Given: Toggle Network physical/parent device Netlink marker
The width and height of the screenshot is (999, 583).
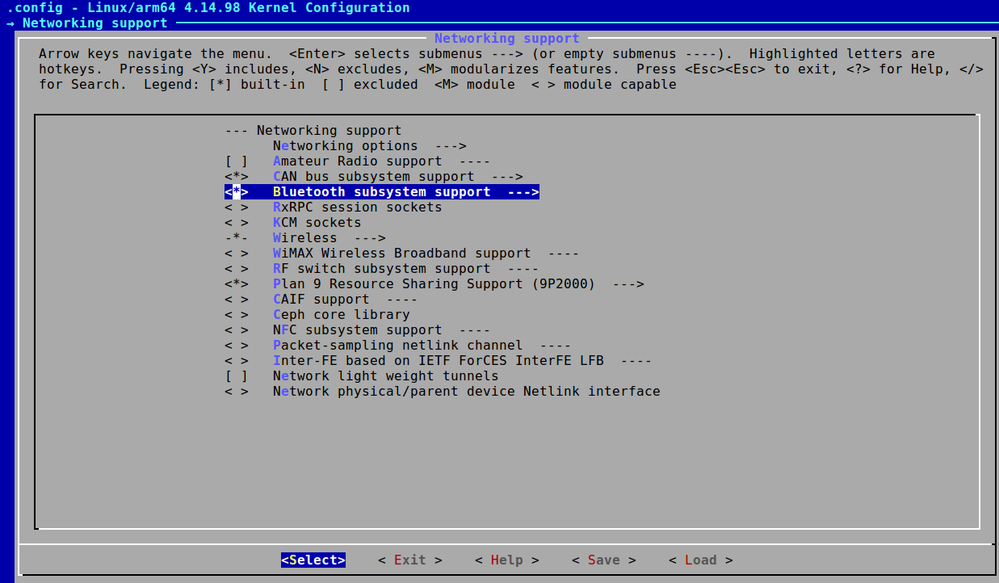Looking at the screenshot, I should [x=236, y=391].
